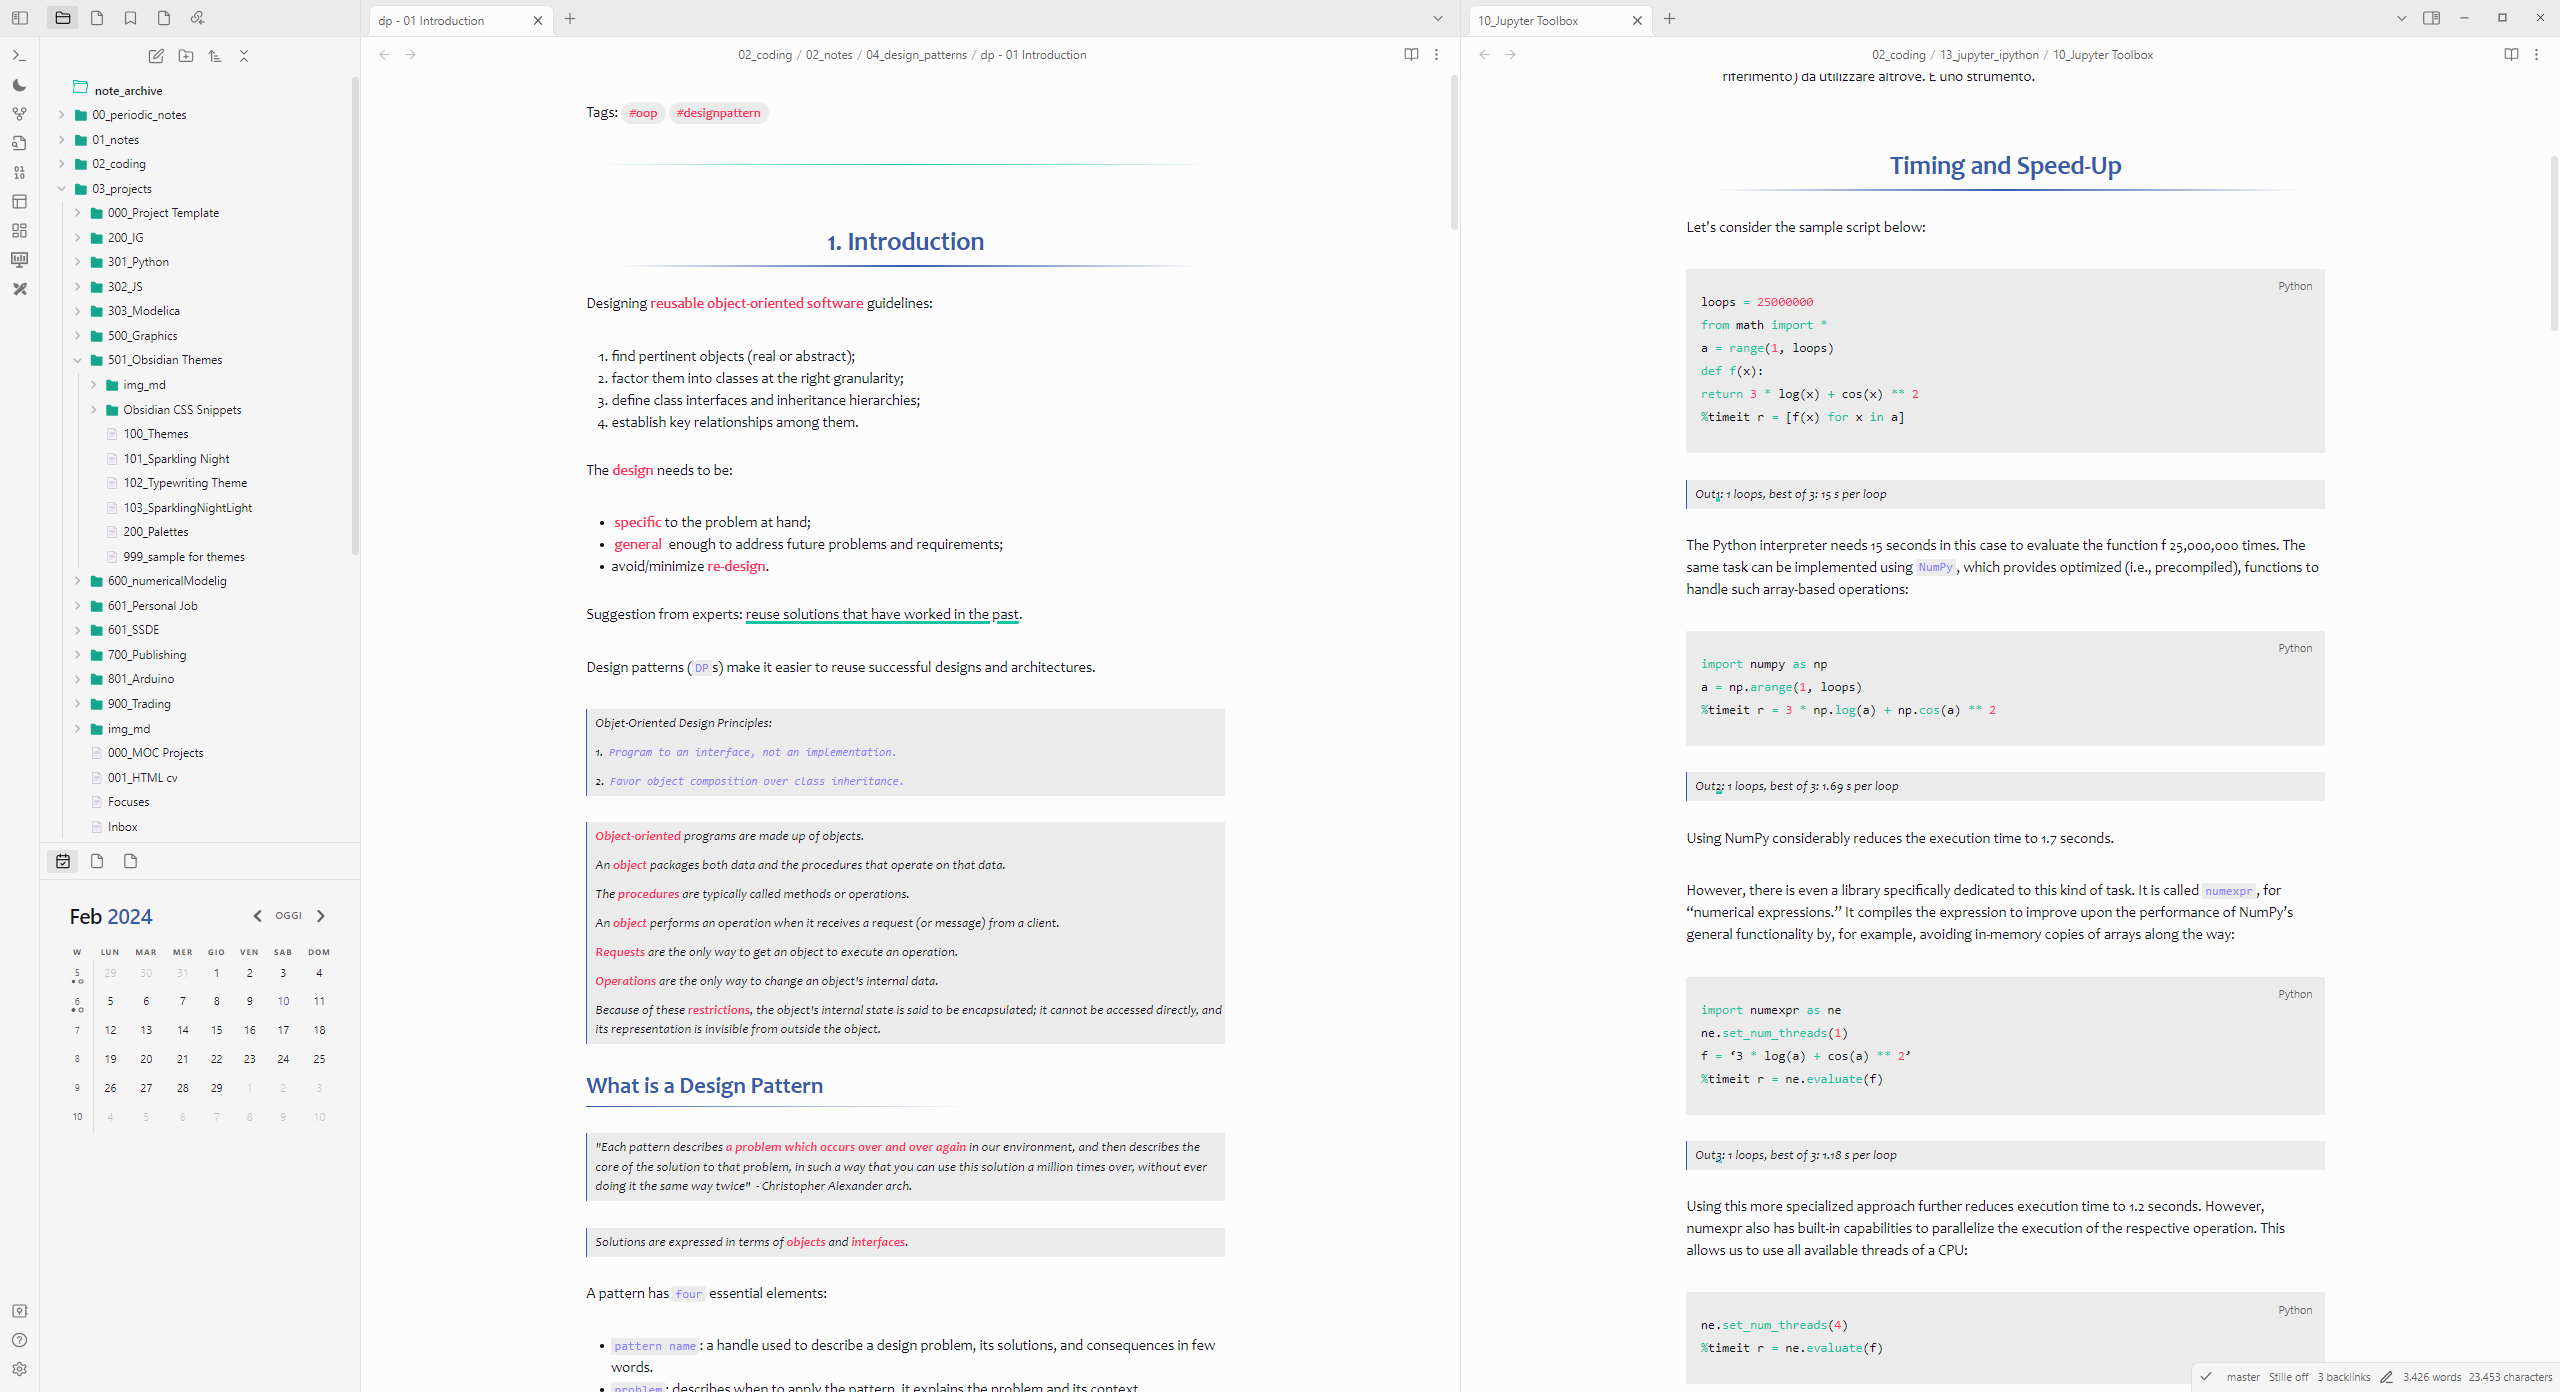Viewport: 2560px width, 1392px height.
Task: Expand the 301_Python folder
Action: coord(78,262)
